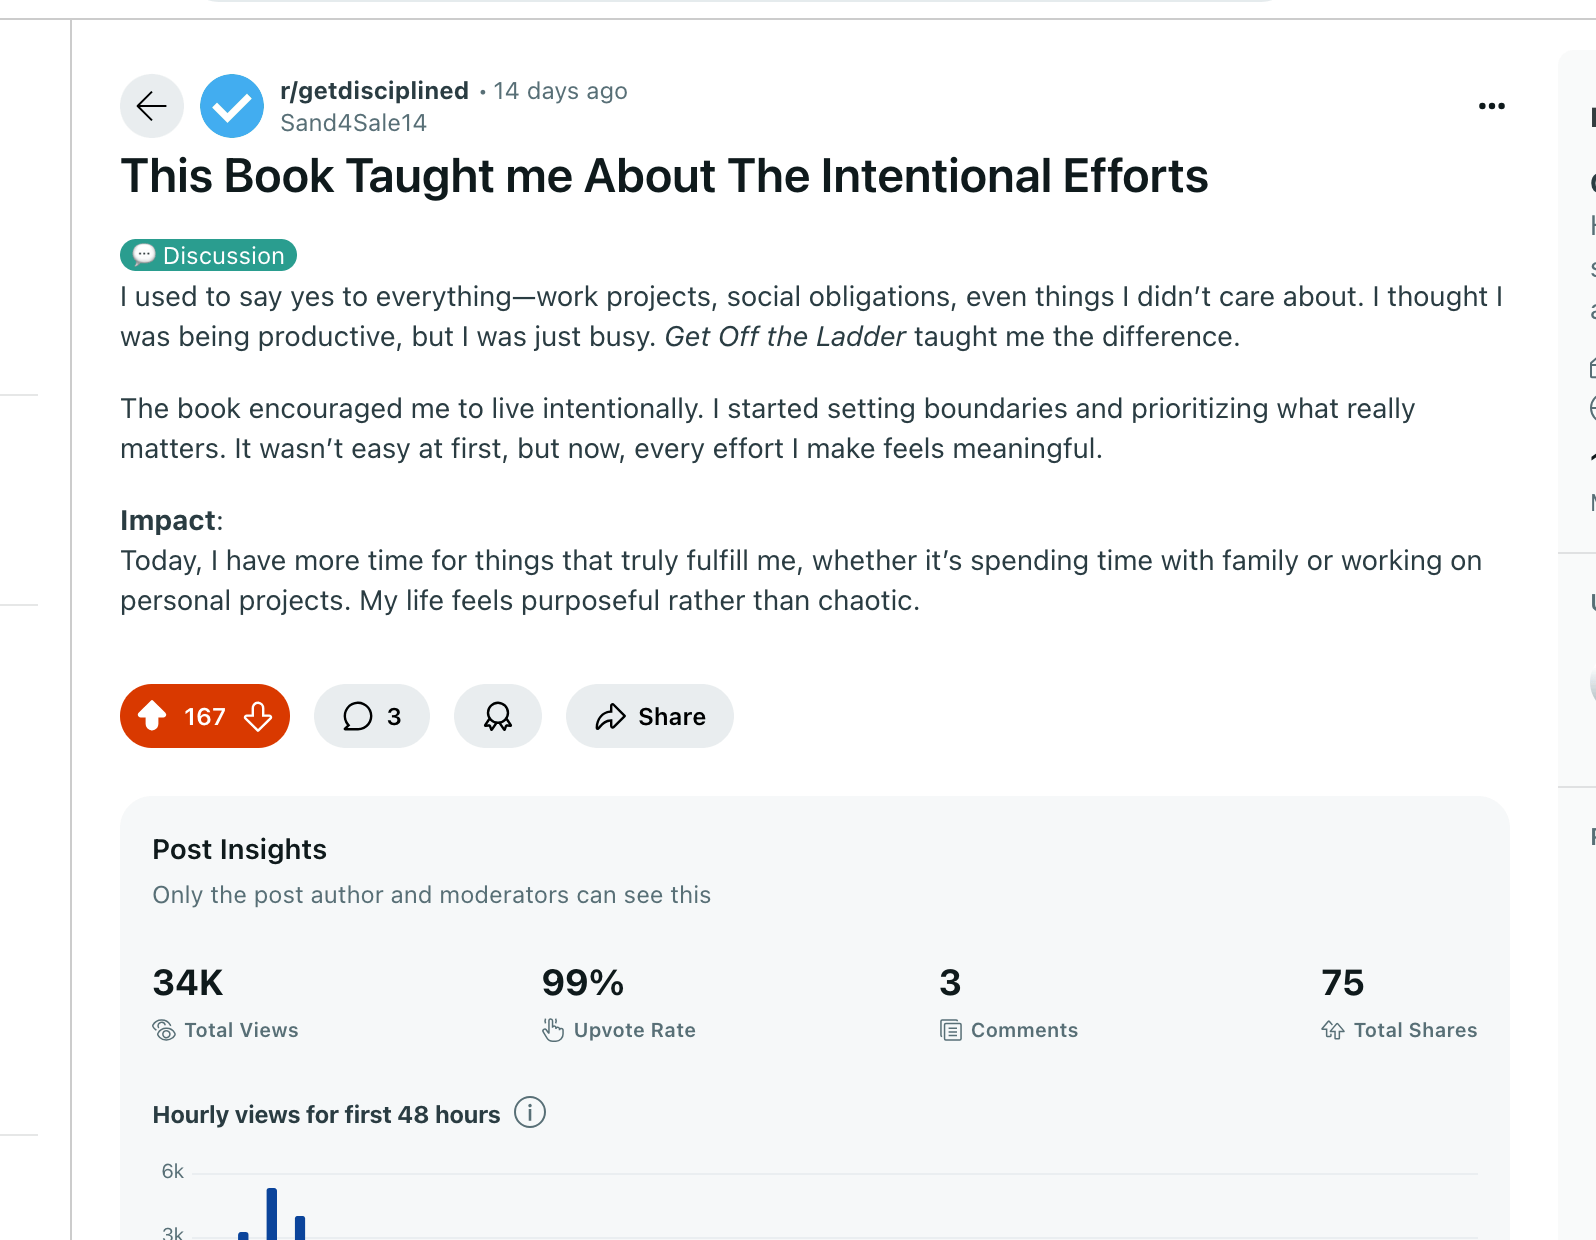Screen dimensions: 1596x1240
Task: Open the Sand4Sale14 user profile
Action: (x=353, y=123)
